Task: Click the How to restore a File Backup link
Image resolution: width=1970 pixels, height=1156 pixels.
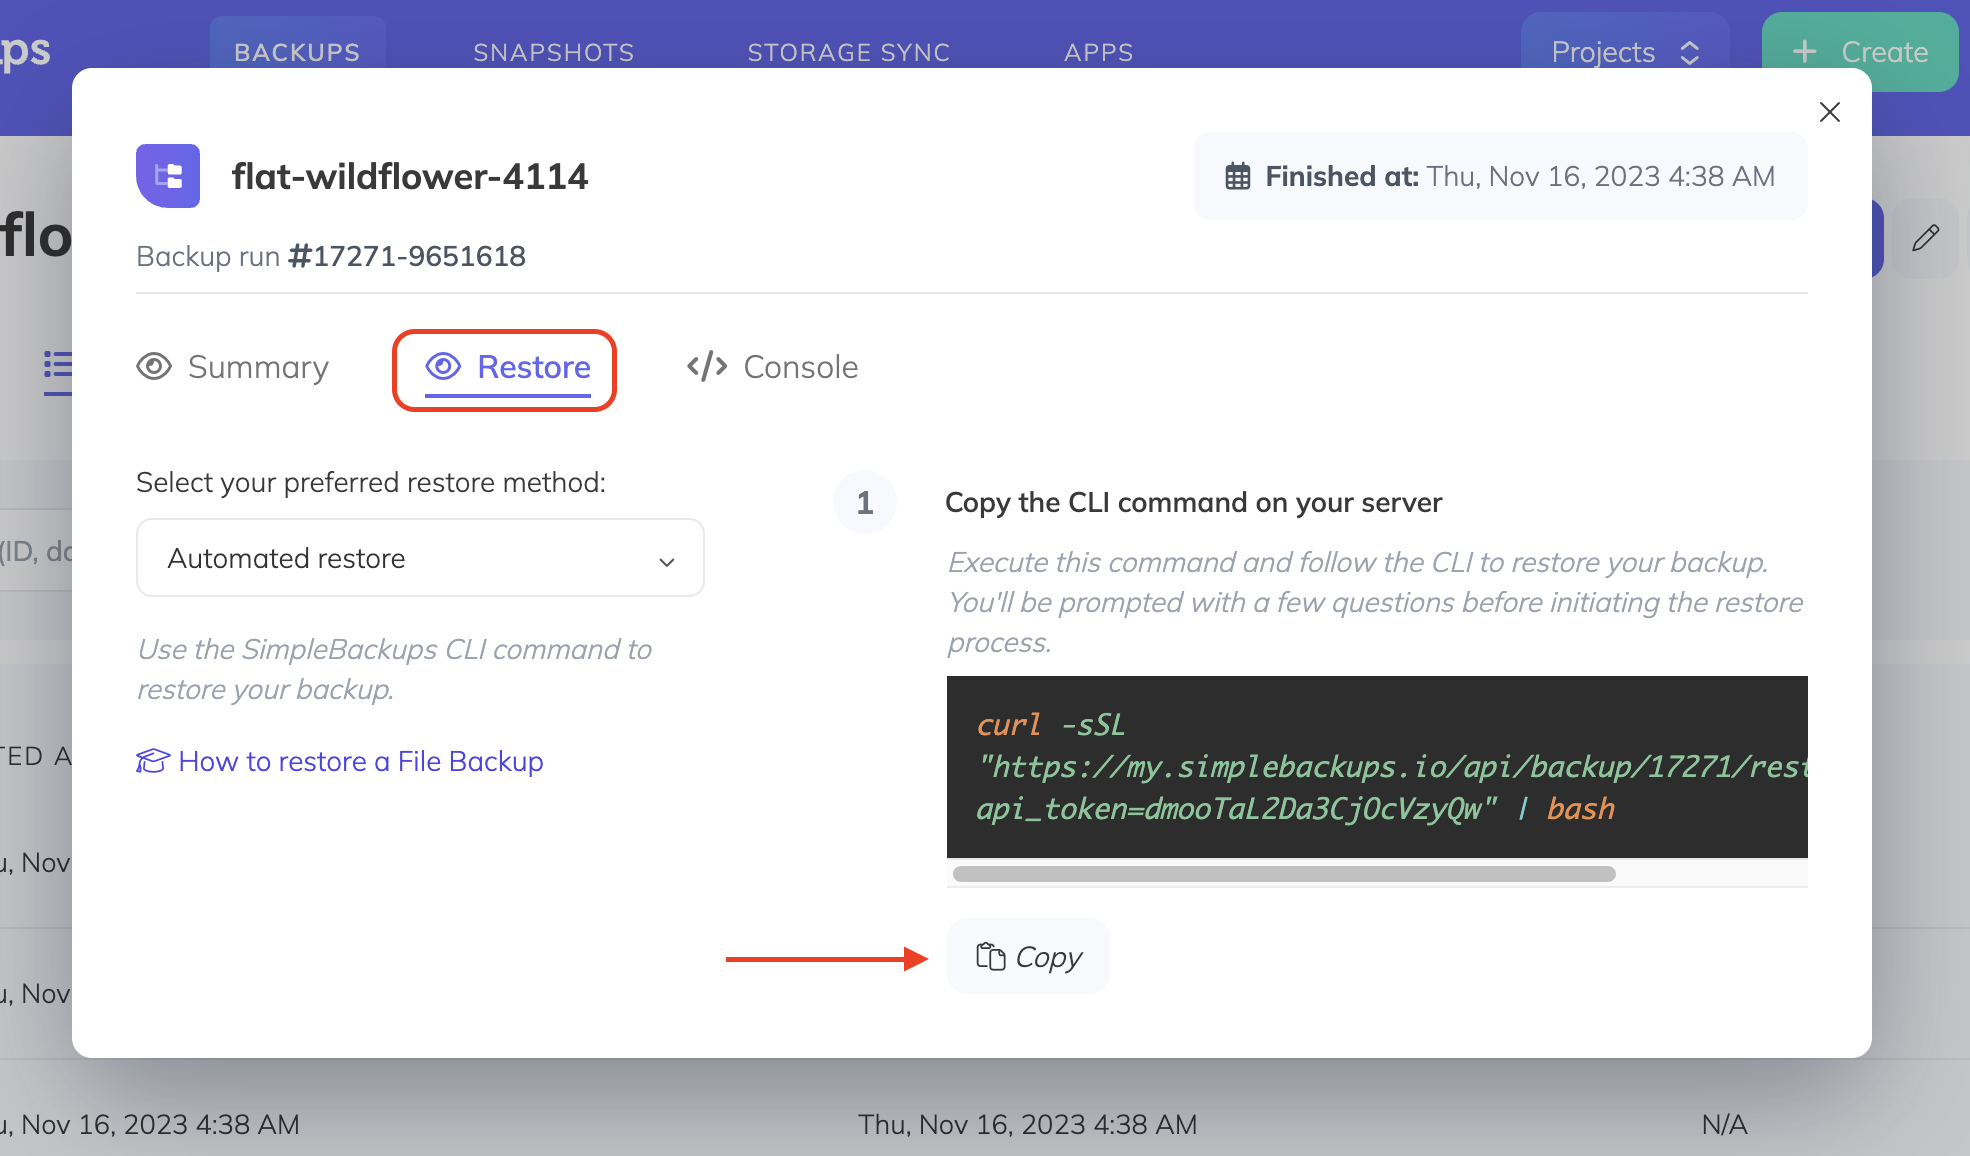Action: pos(360,761)
